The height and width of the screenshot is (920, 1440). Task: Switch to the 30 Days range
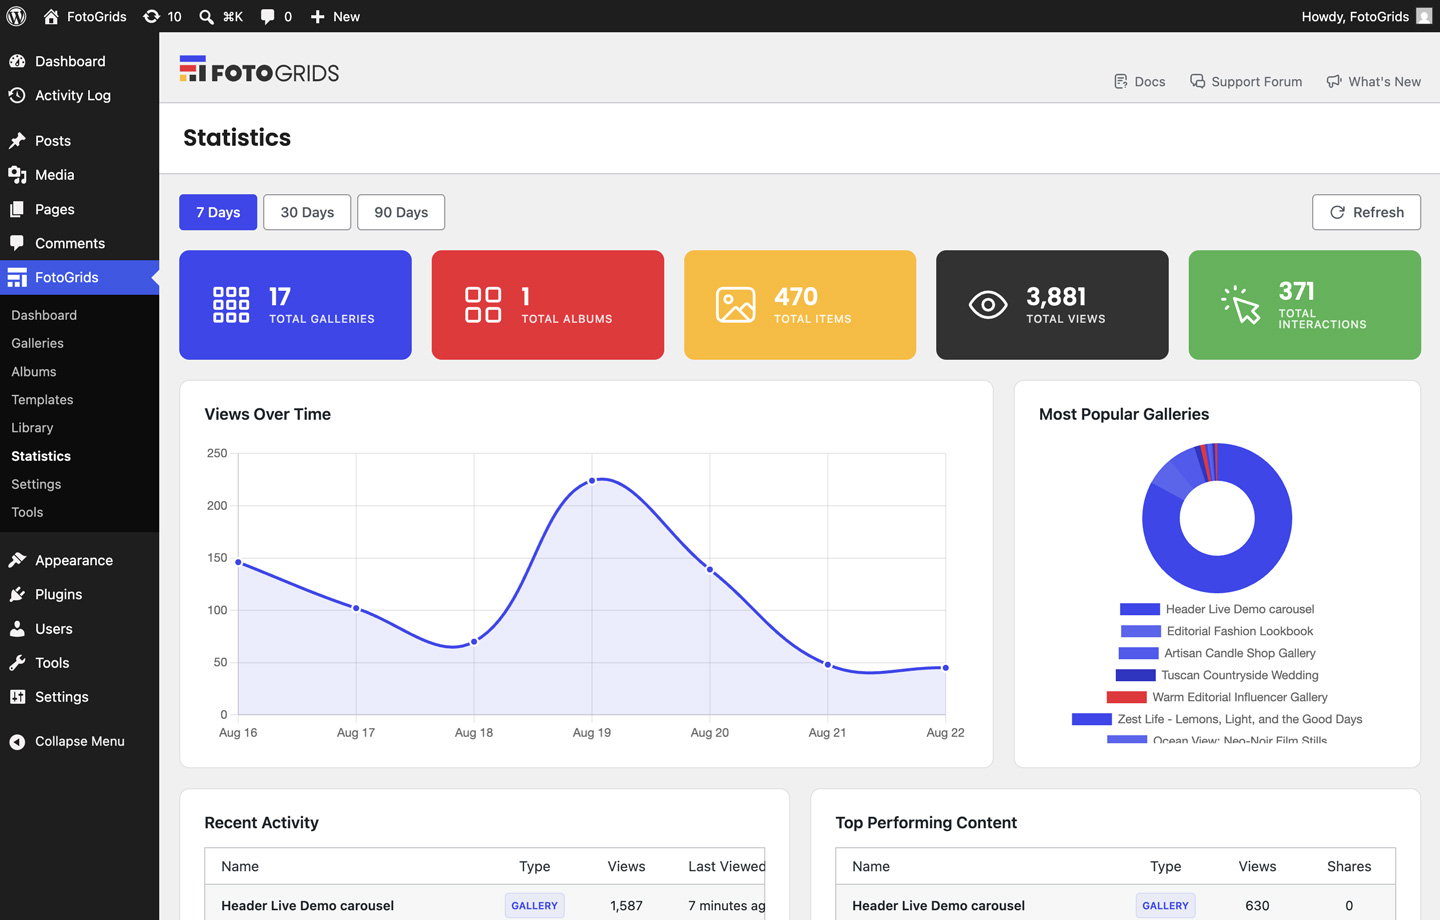pyautogui.click(x=307, y=212)
